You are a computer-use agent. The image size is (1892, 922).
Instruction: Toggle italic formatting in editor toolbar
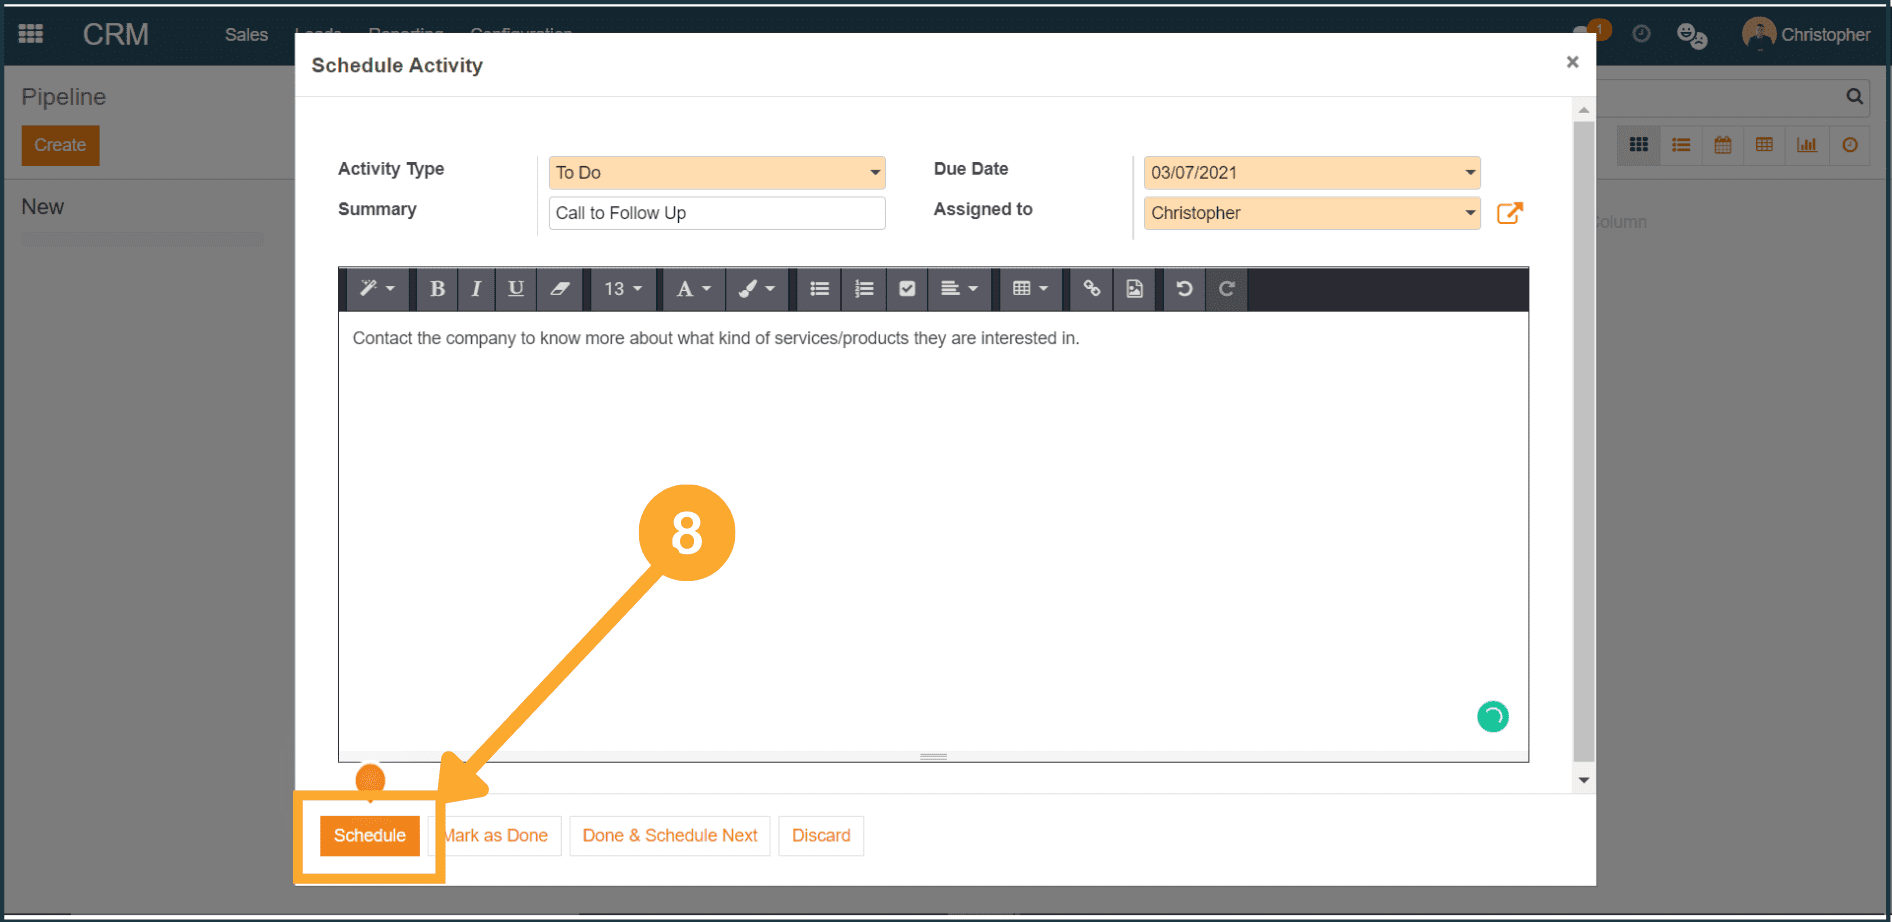click(x=476, y=289)
